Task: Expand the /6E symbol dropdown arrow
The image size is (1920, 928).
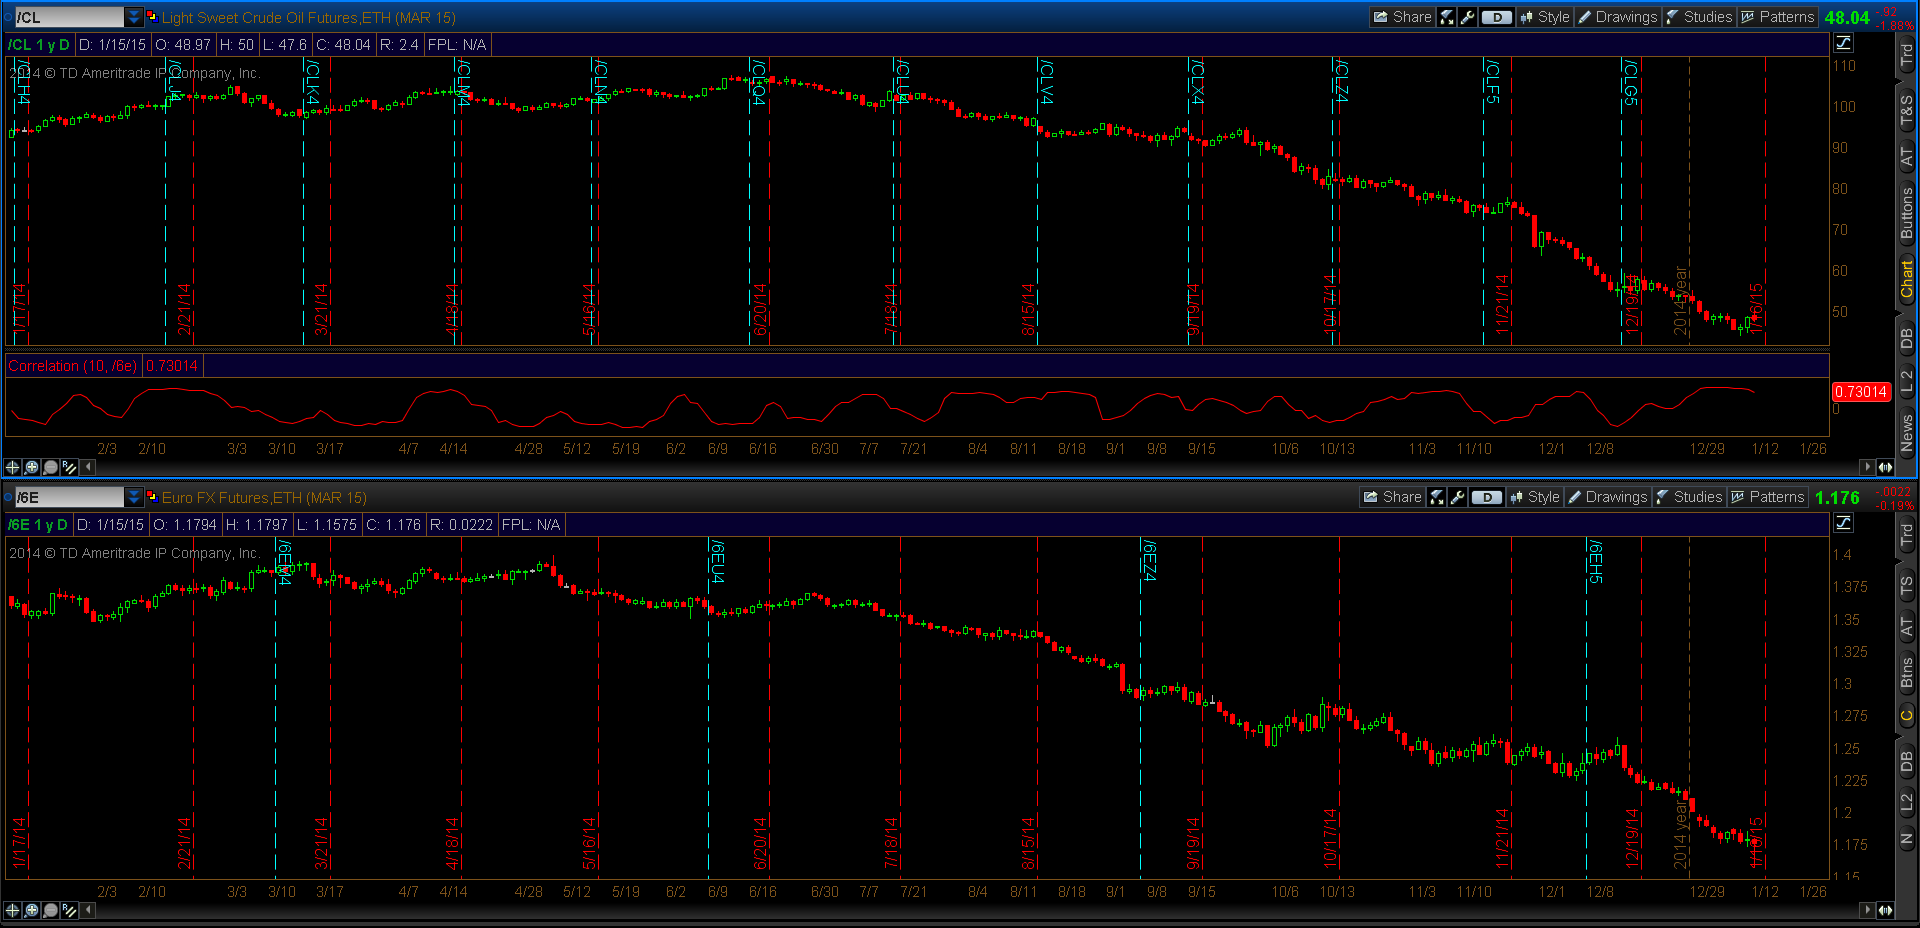Action: pos(134,497)
